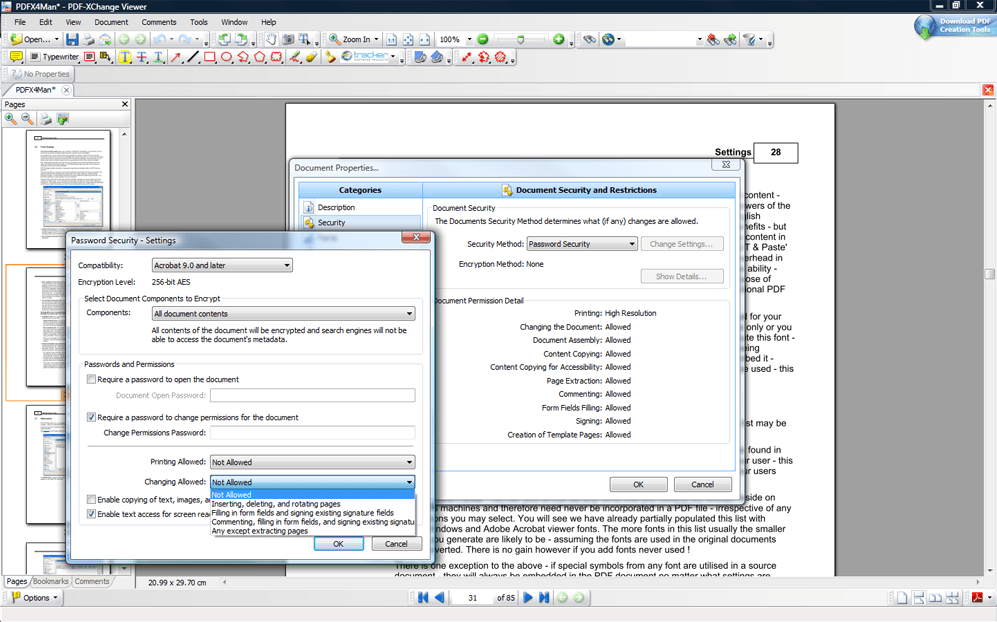
Task: Select the Typewriter tool
Action: (x=55, y=56)
